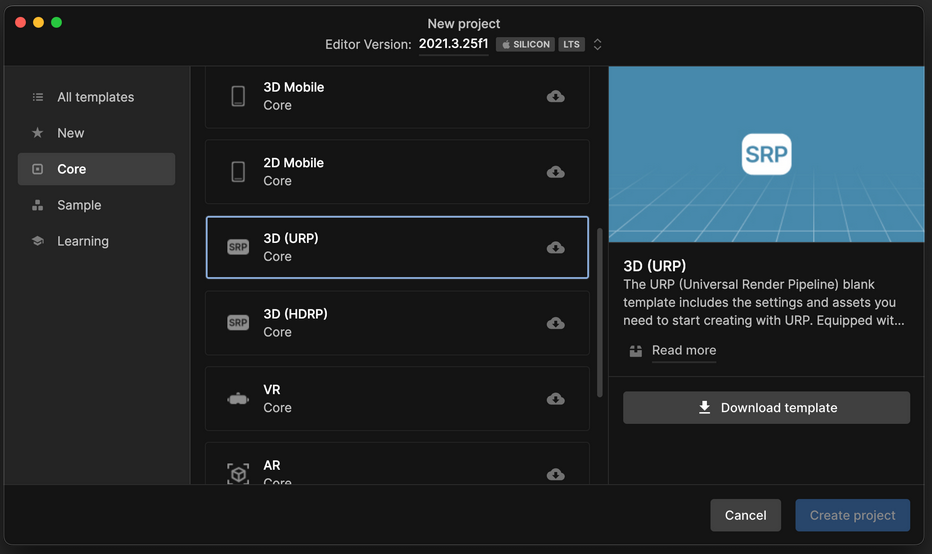Image resolution: width=932 pixels, height=554 pixels.
Task: Click the LTS badge
Action: point(571,45)
